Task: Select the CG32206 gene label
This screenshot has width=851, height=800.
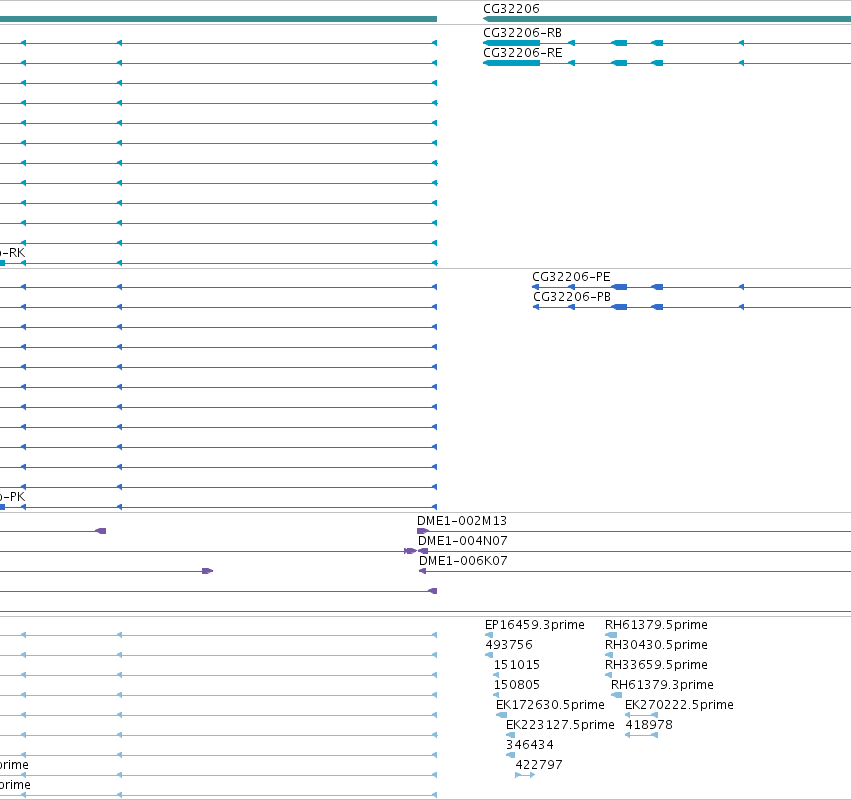Action: point(511,9)
